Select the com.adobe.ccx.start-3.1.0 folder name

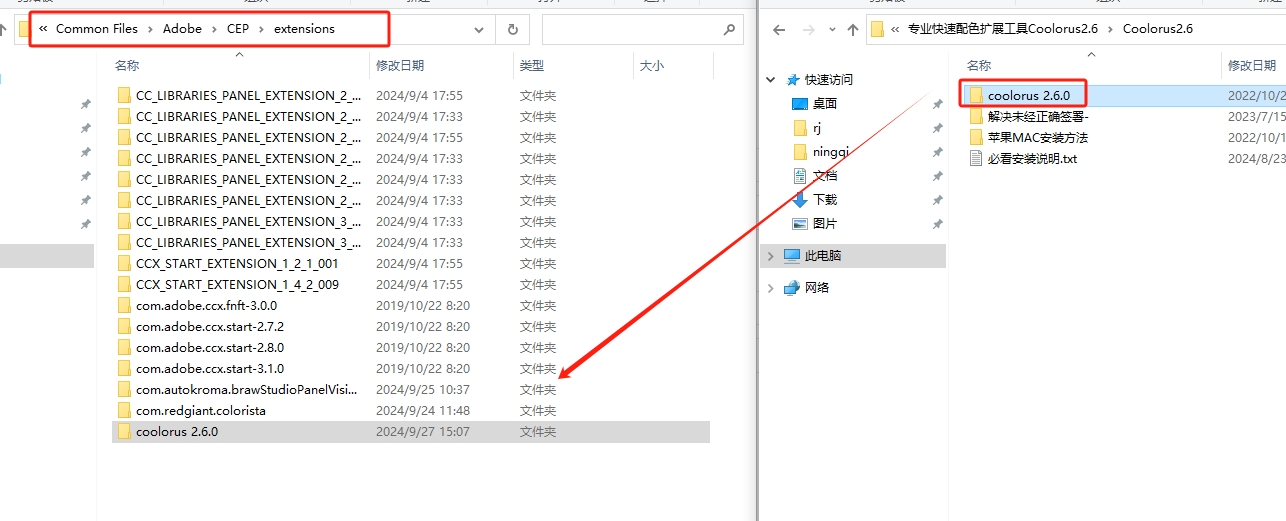pyautogui.click(x=210, y=368)
